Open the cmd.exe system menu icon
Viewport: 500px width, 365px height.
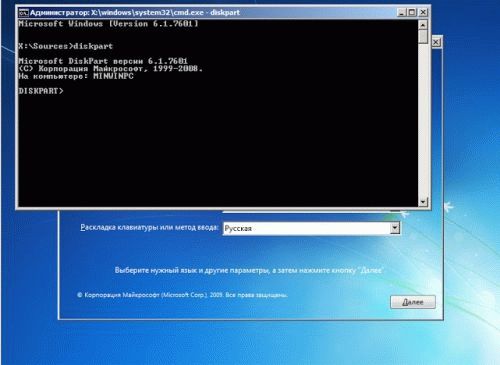(x=23, y=13)
